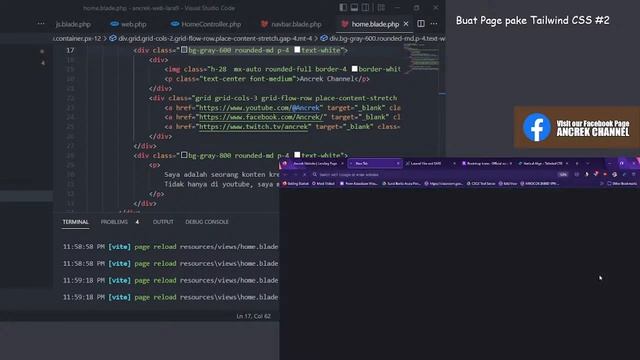Open OUTPUT panel tab

pos(163,222)
